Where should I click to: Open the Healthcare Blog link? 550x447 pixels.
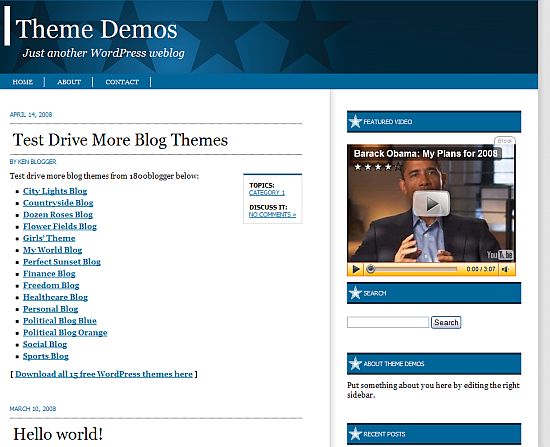55,297
